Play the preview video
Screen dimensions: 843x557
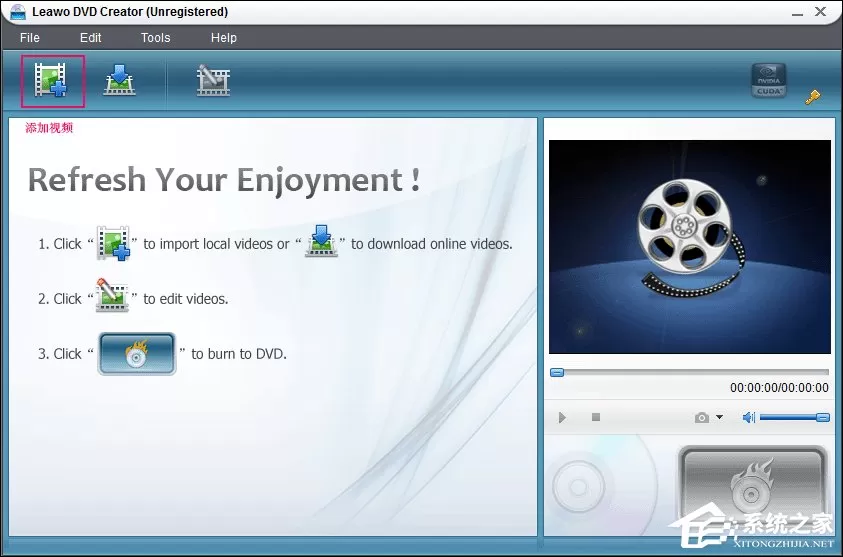562,418
